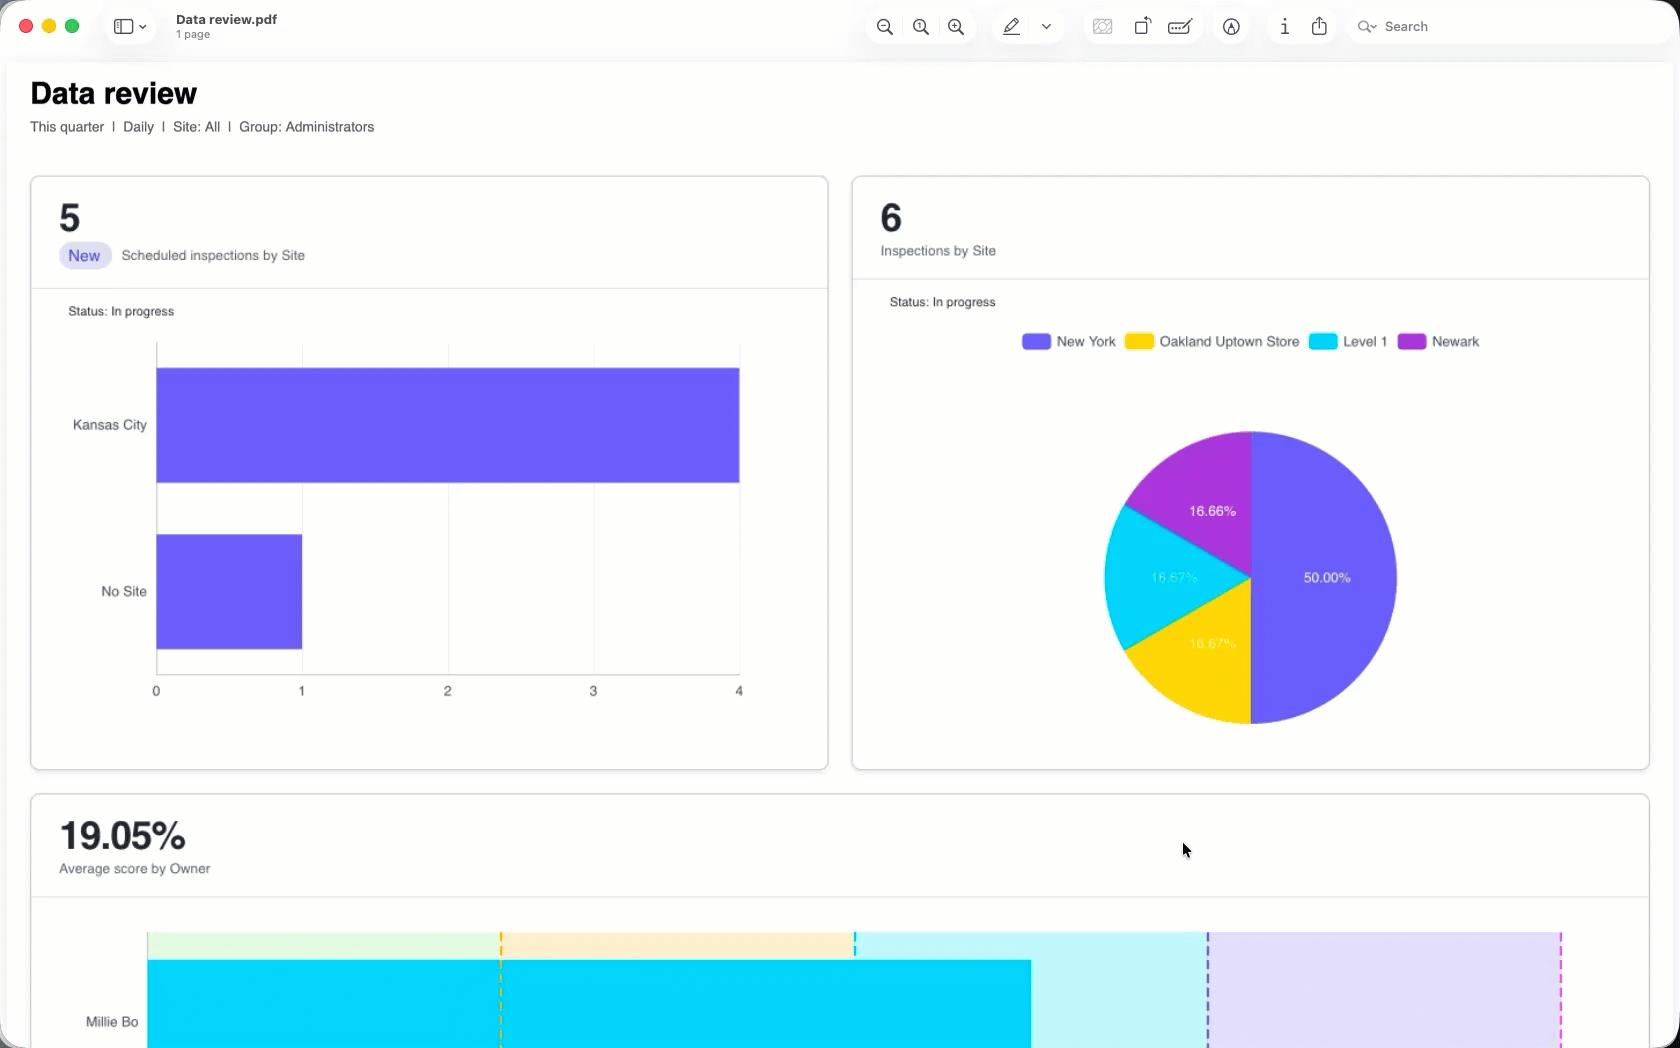Click 'Site: All' filter text
This screenshot has width=1680, height=1048.
[196, 127]
